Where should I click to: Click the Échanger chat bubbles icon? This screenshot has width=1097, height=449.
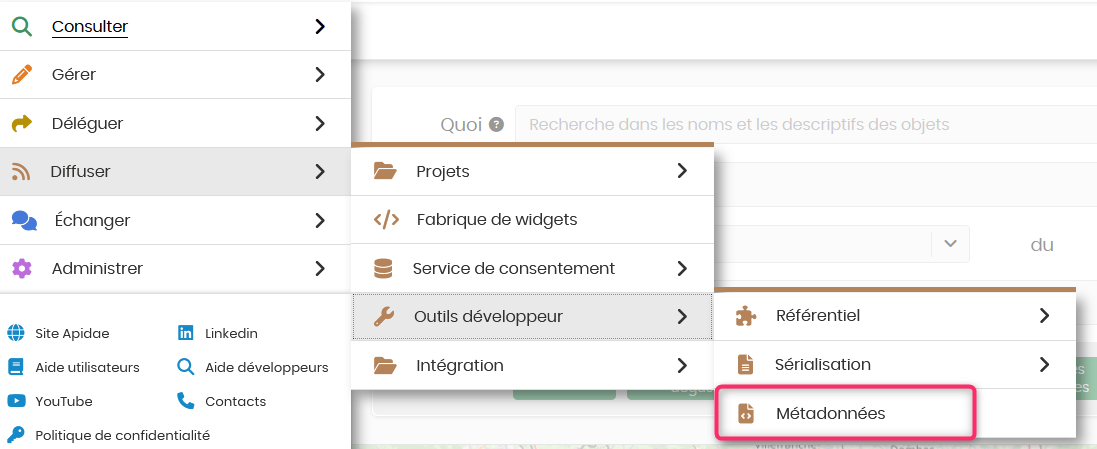coord(24,220)
